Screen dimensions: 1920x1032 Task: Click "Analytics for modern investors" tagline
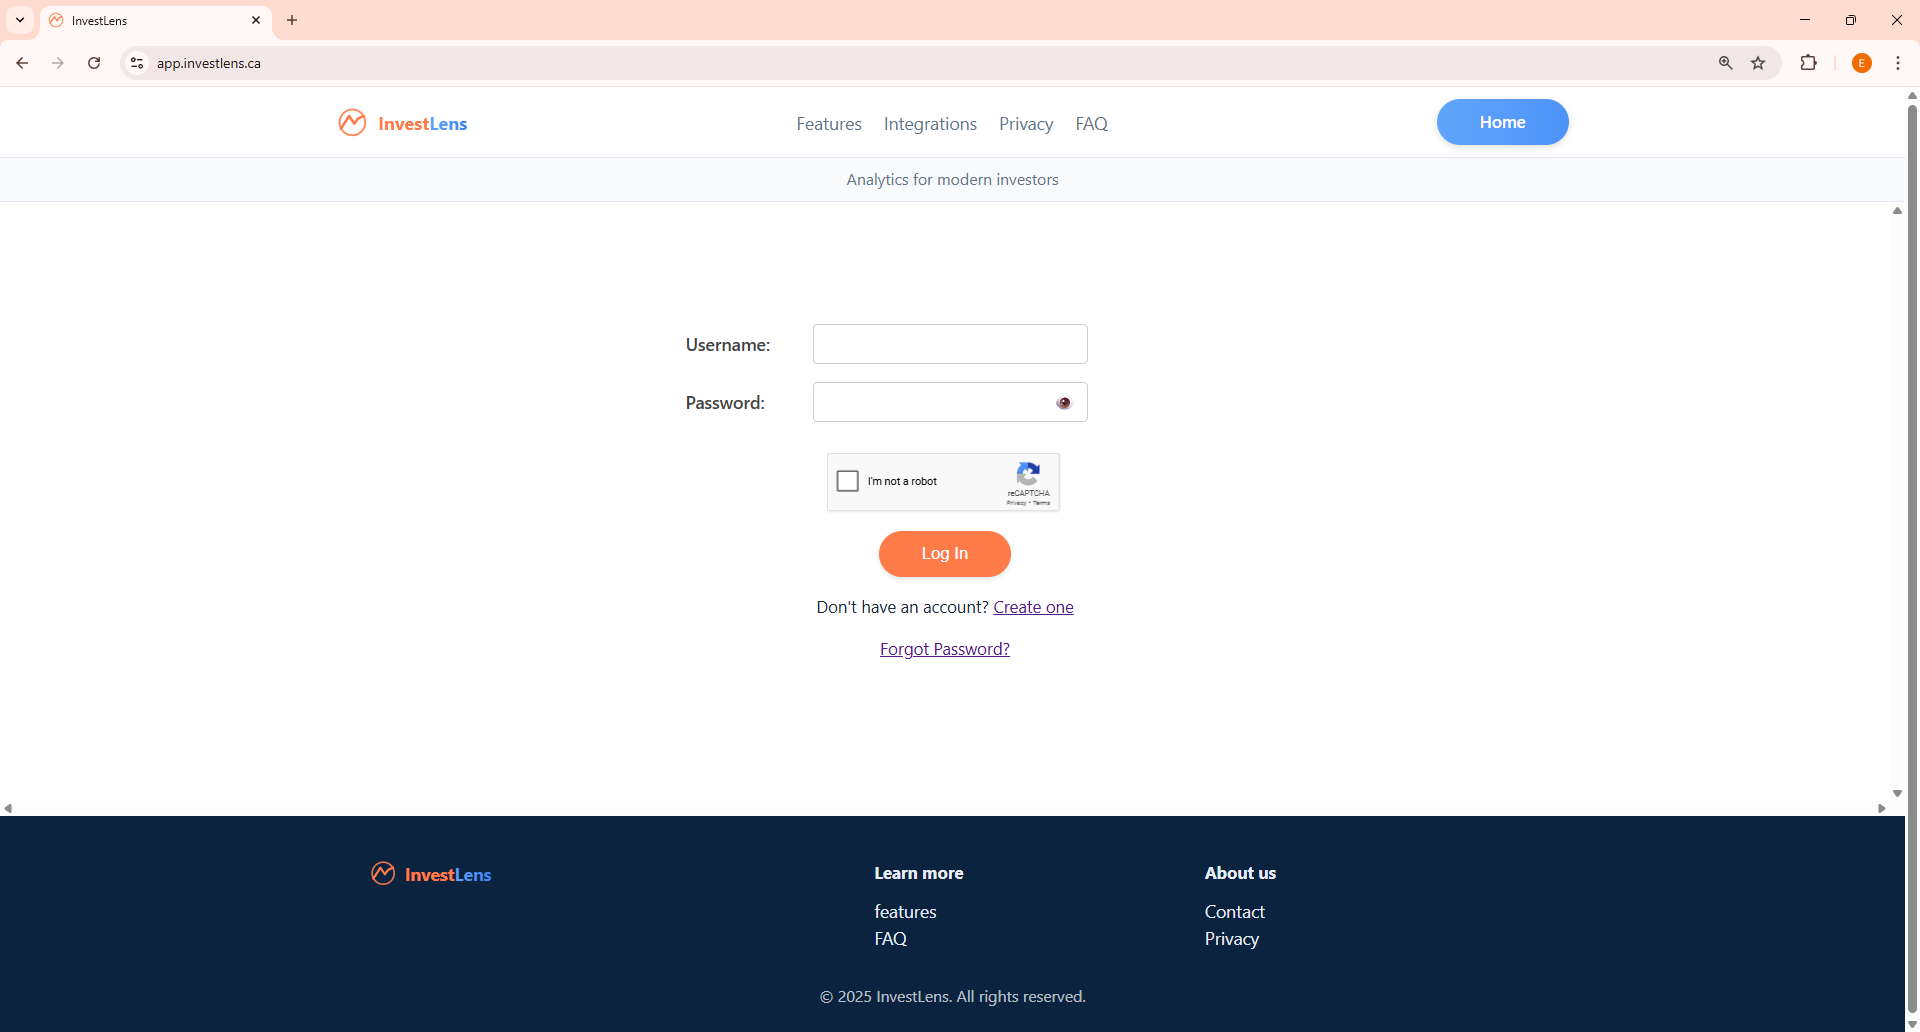tap(952, 180)
